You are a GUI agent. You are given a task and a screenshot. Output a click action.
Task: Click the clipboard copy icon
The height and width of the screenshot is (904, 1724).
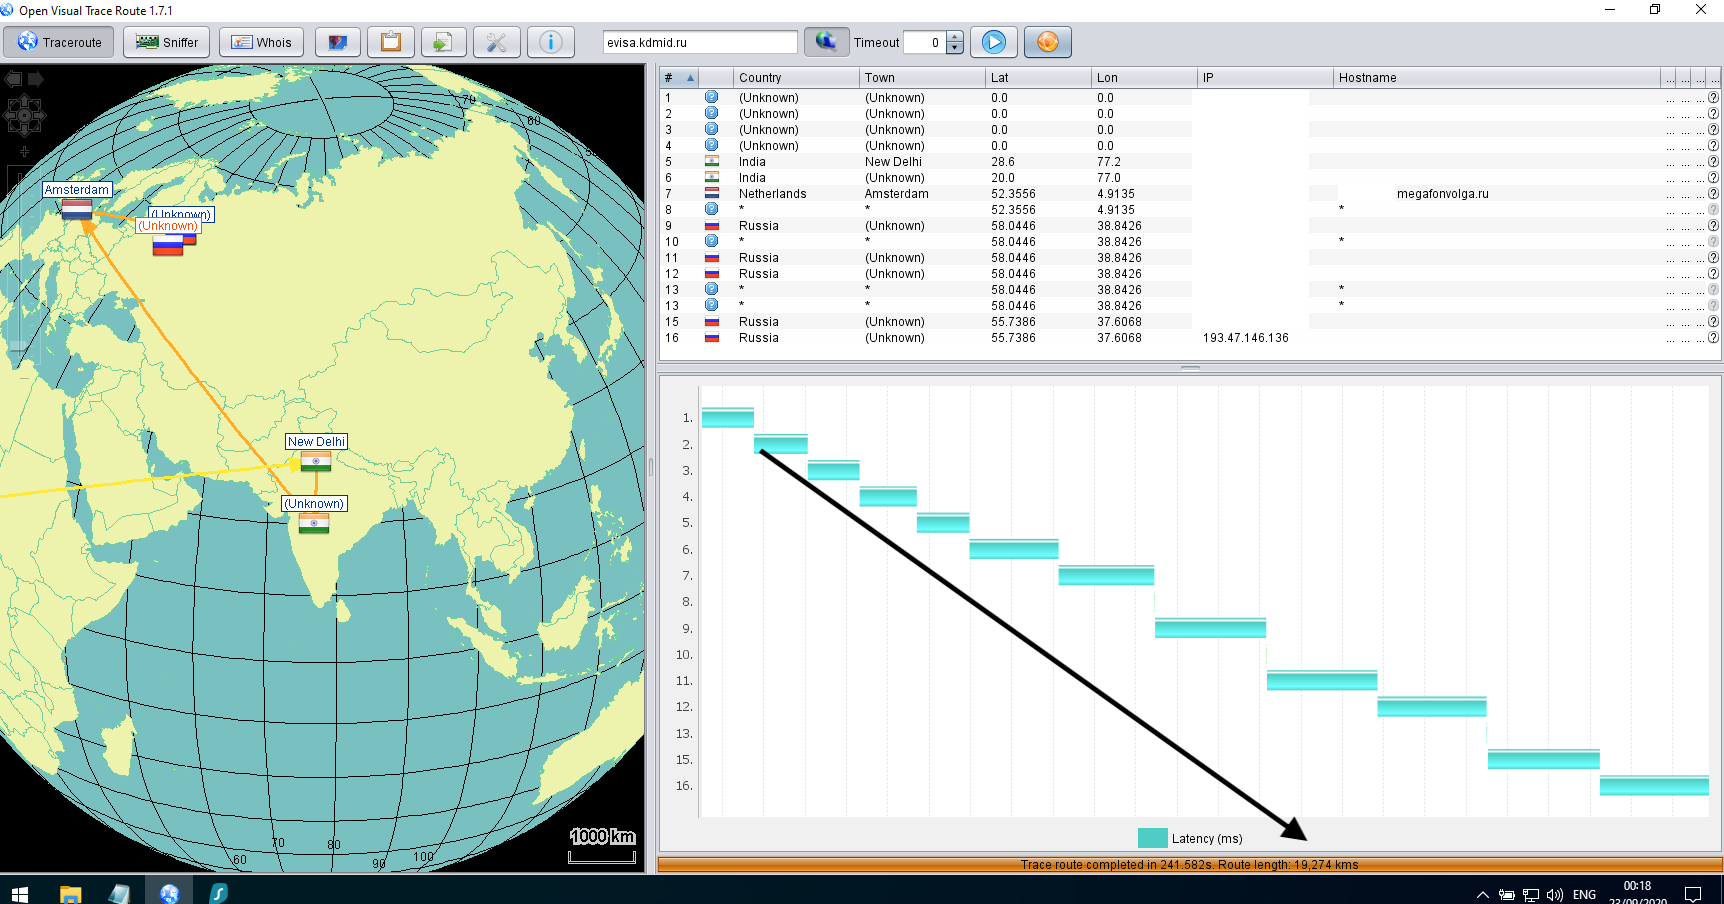click(391, 42)
